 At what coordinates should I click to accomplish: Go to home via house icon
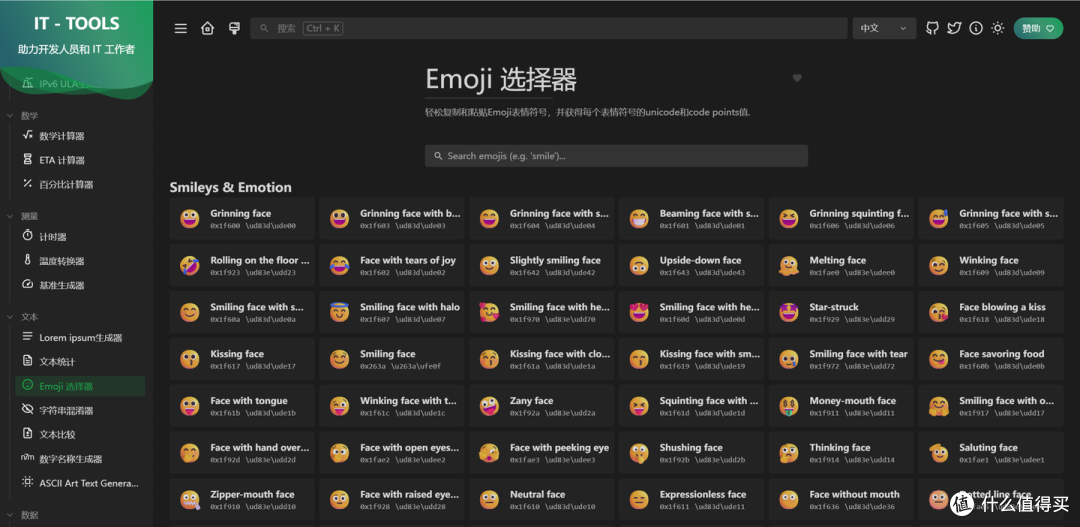207,28
